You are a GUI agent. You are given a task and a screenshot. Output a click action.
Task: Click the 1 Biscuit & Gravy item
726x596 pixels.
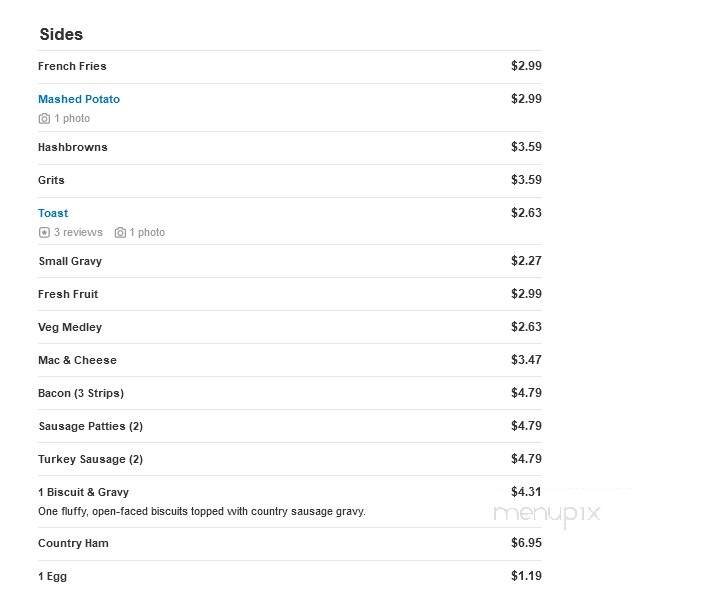[x=83, y=492]
